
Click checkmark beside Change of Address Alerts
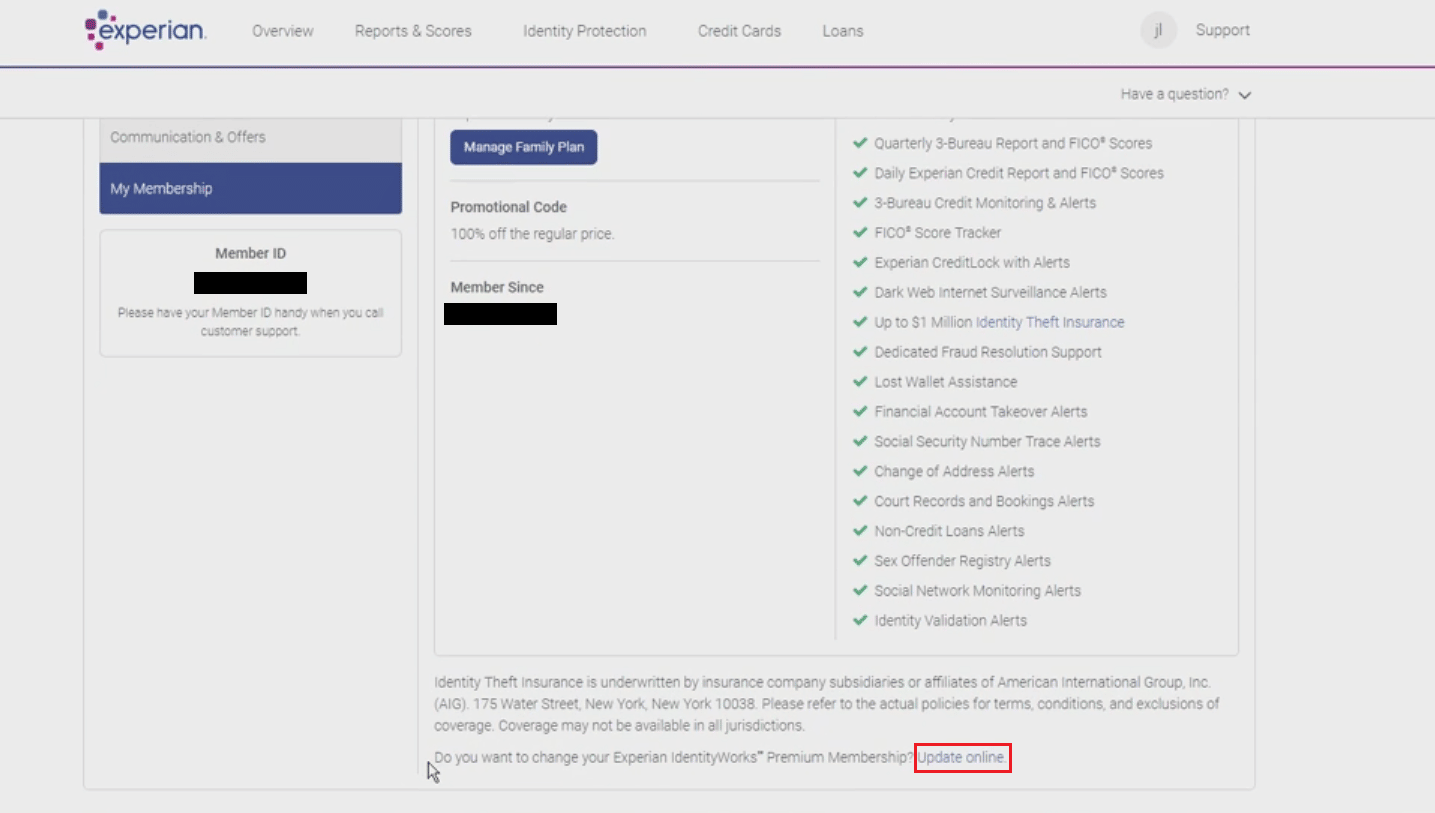coord(859,472)
